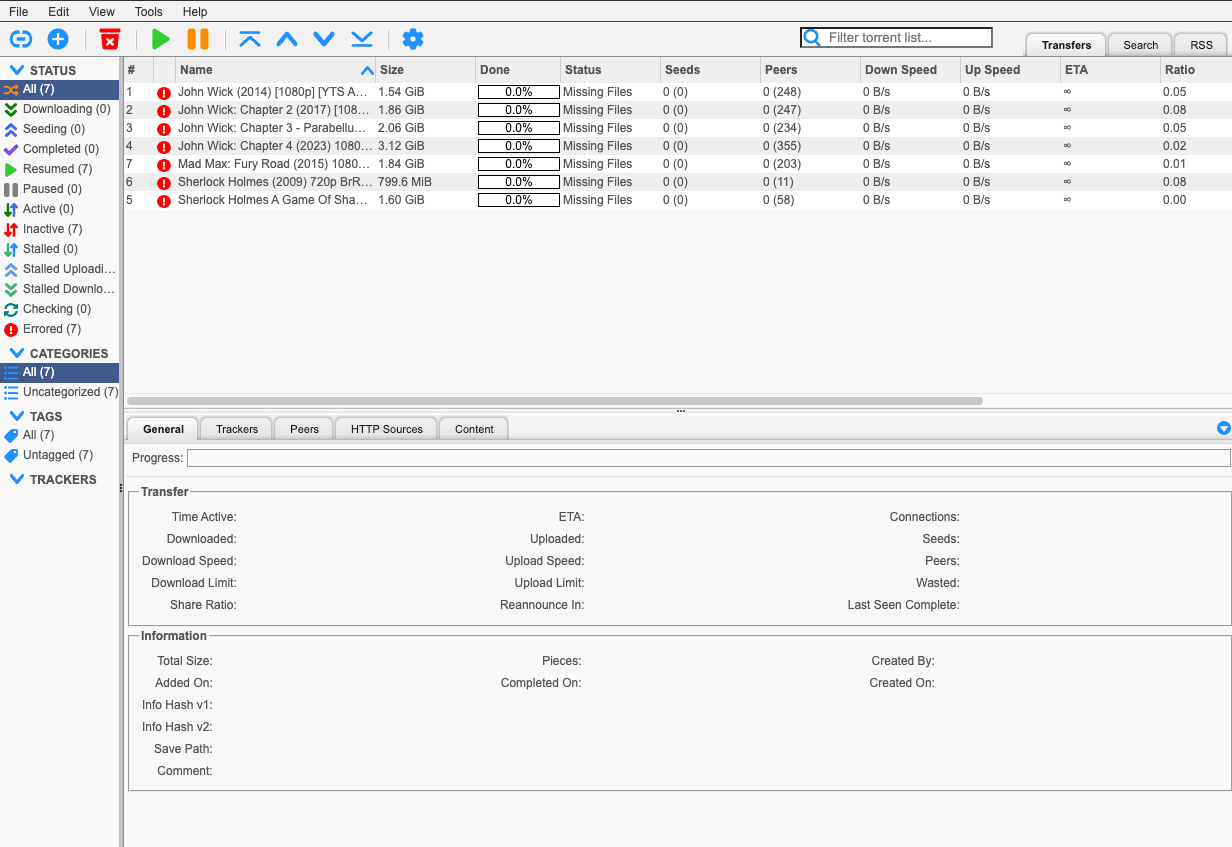The image size is (1232, 847).
Task: Open the File menu
Action: [18, 11]
